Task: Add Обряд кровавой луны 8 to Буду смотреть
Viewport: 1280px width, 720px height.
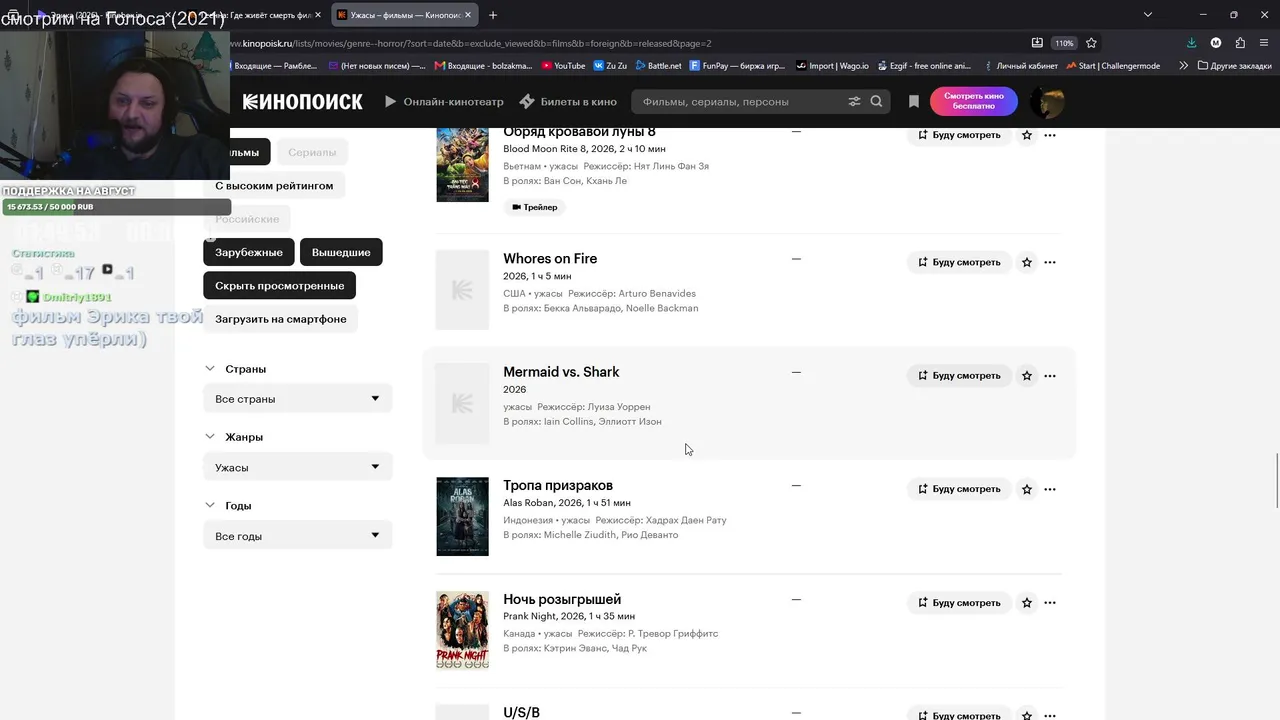Action: pos(959,135)
